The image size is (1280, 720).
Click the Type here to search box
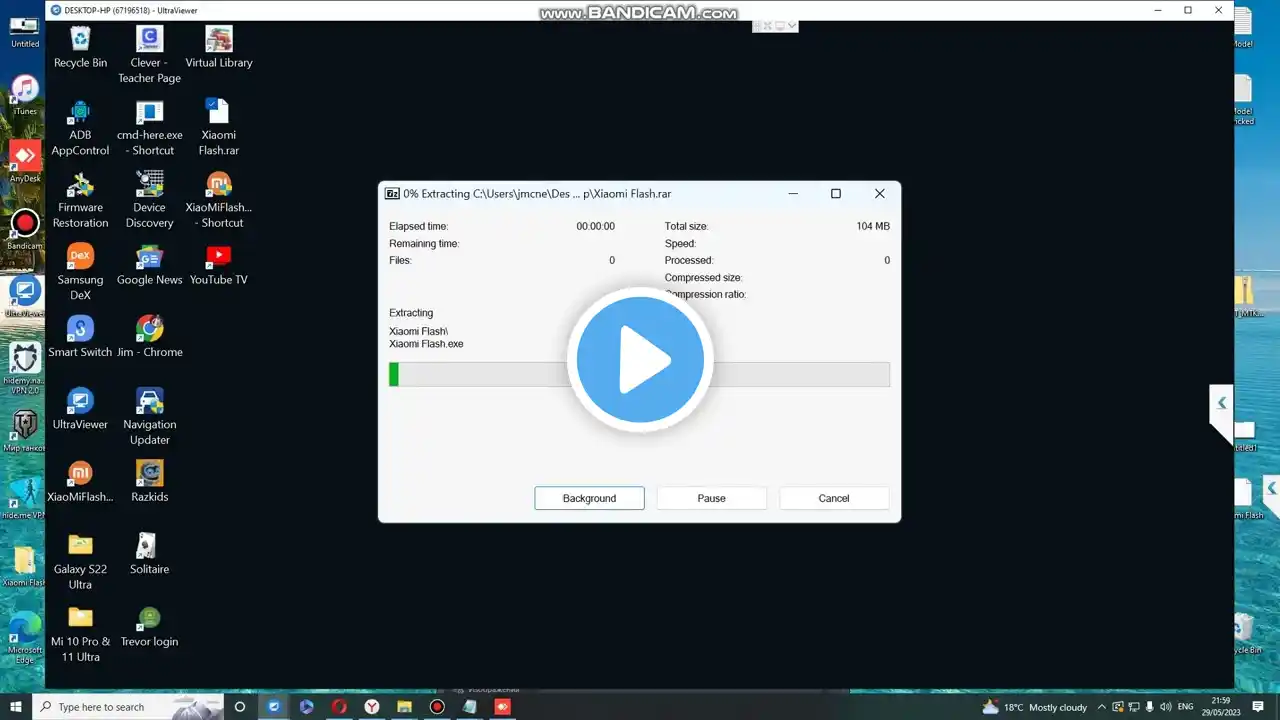click(128, 707)
